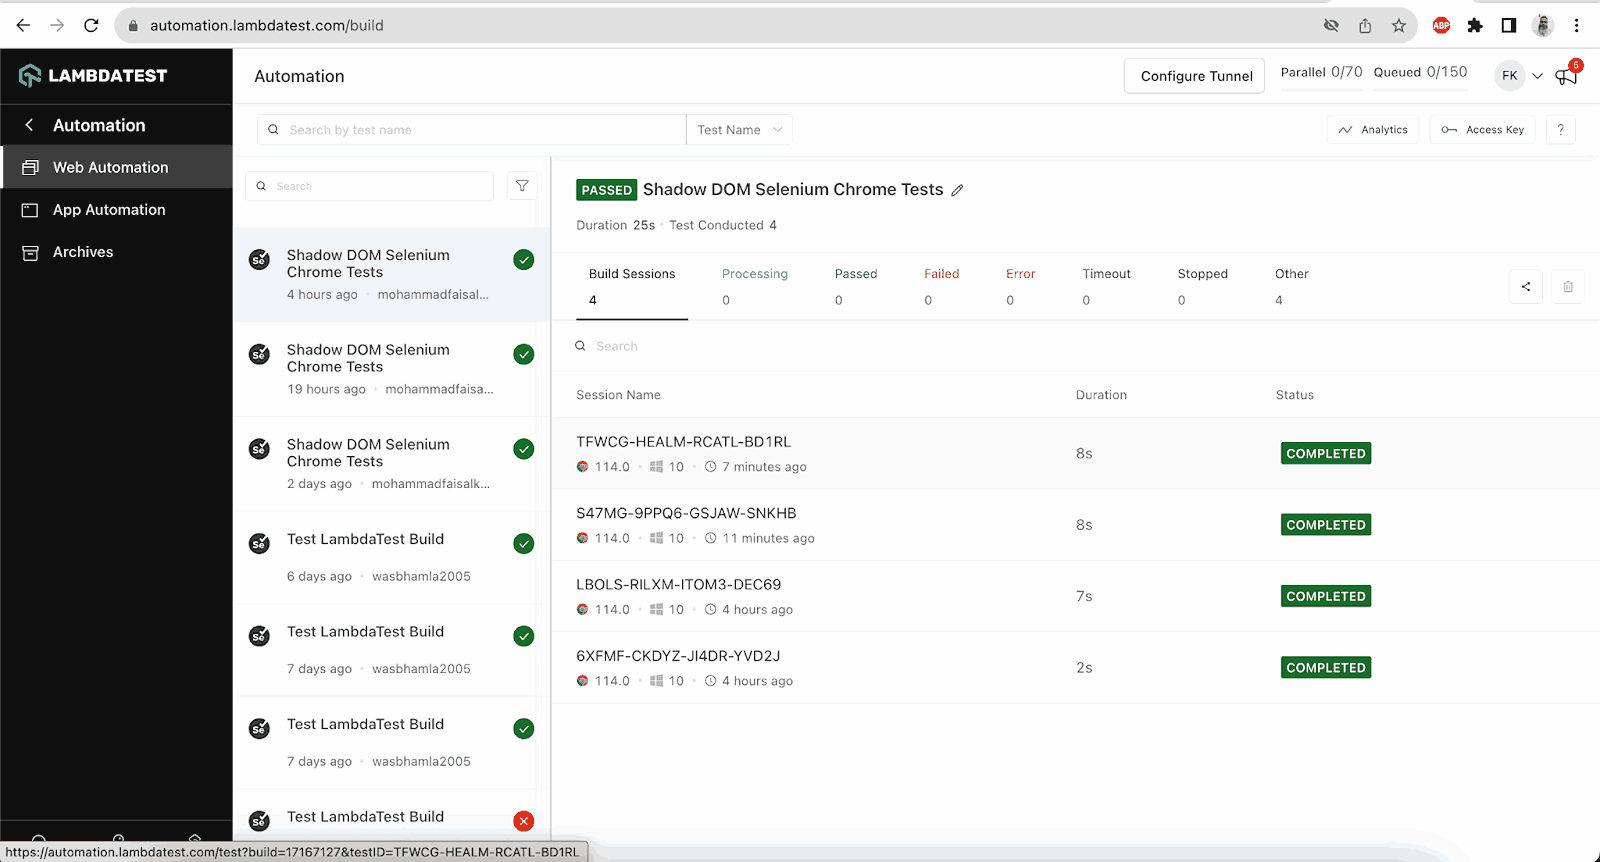
Task: Switch to Error tab
Action: click(1020, 287)
